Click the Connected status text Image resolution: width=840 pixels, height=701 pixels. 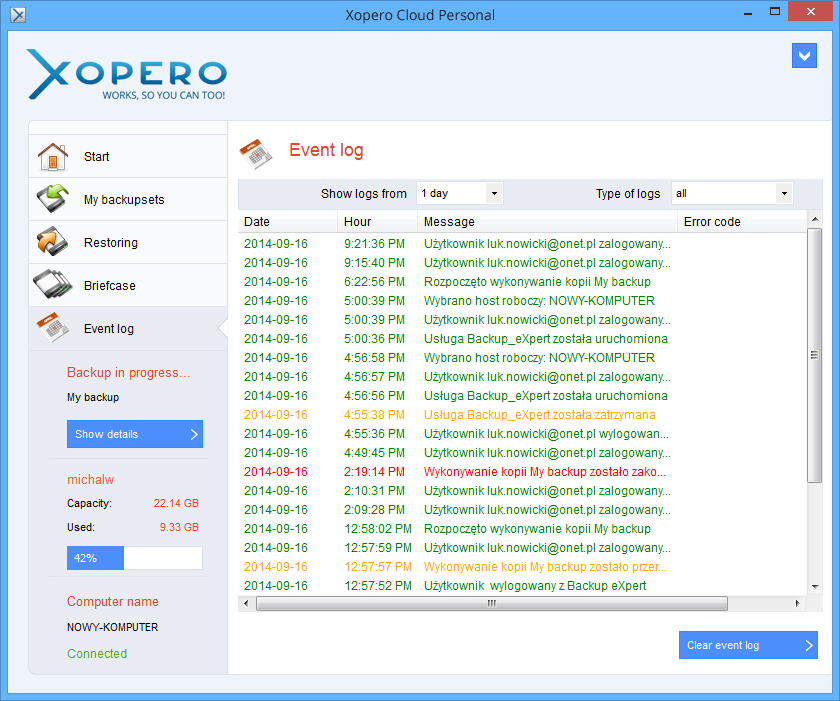click(97, 654)
